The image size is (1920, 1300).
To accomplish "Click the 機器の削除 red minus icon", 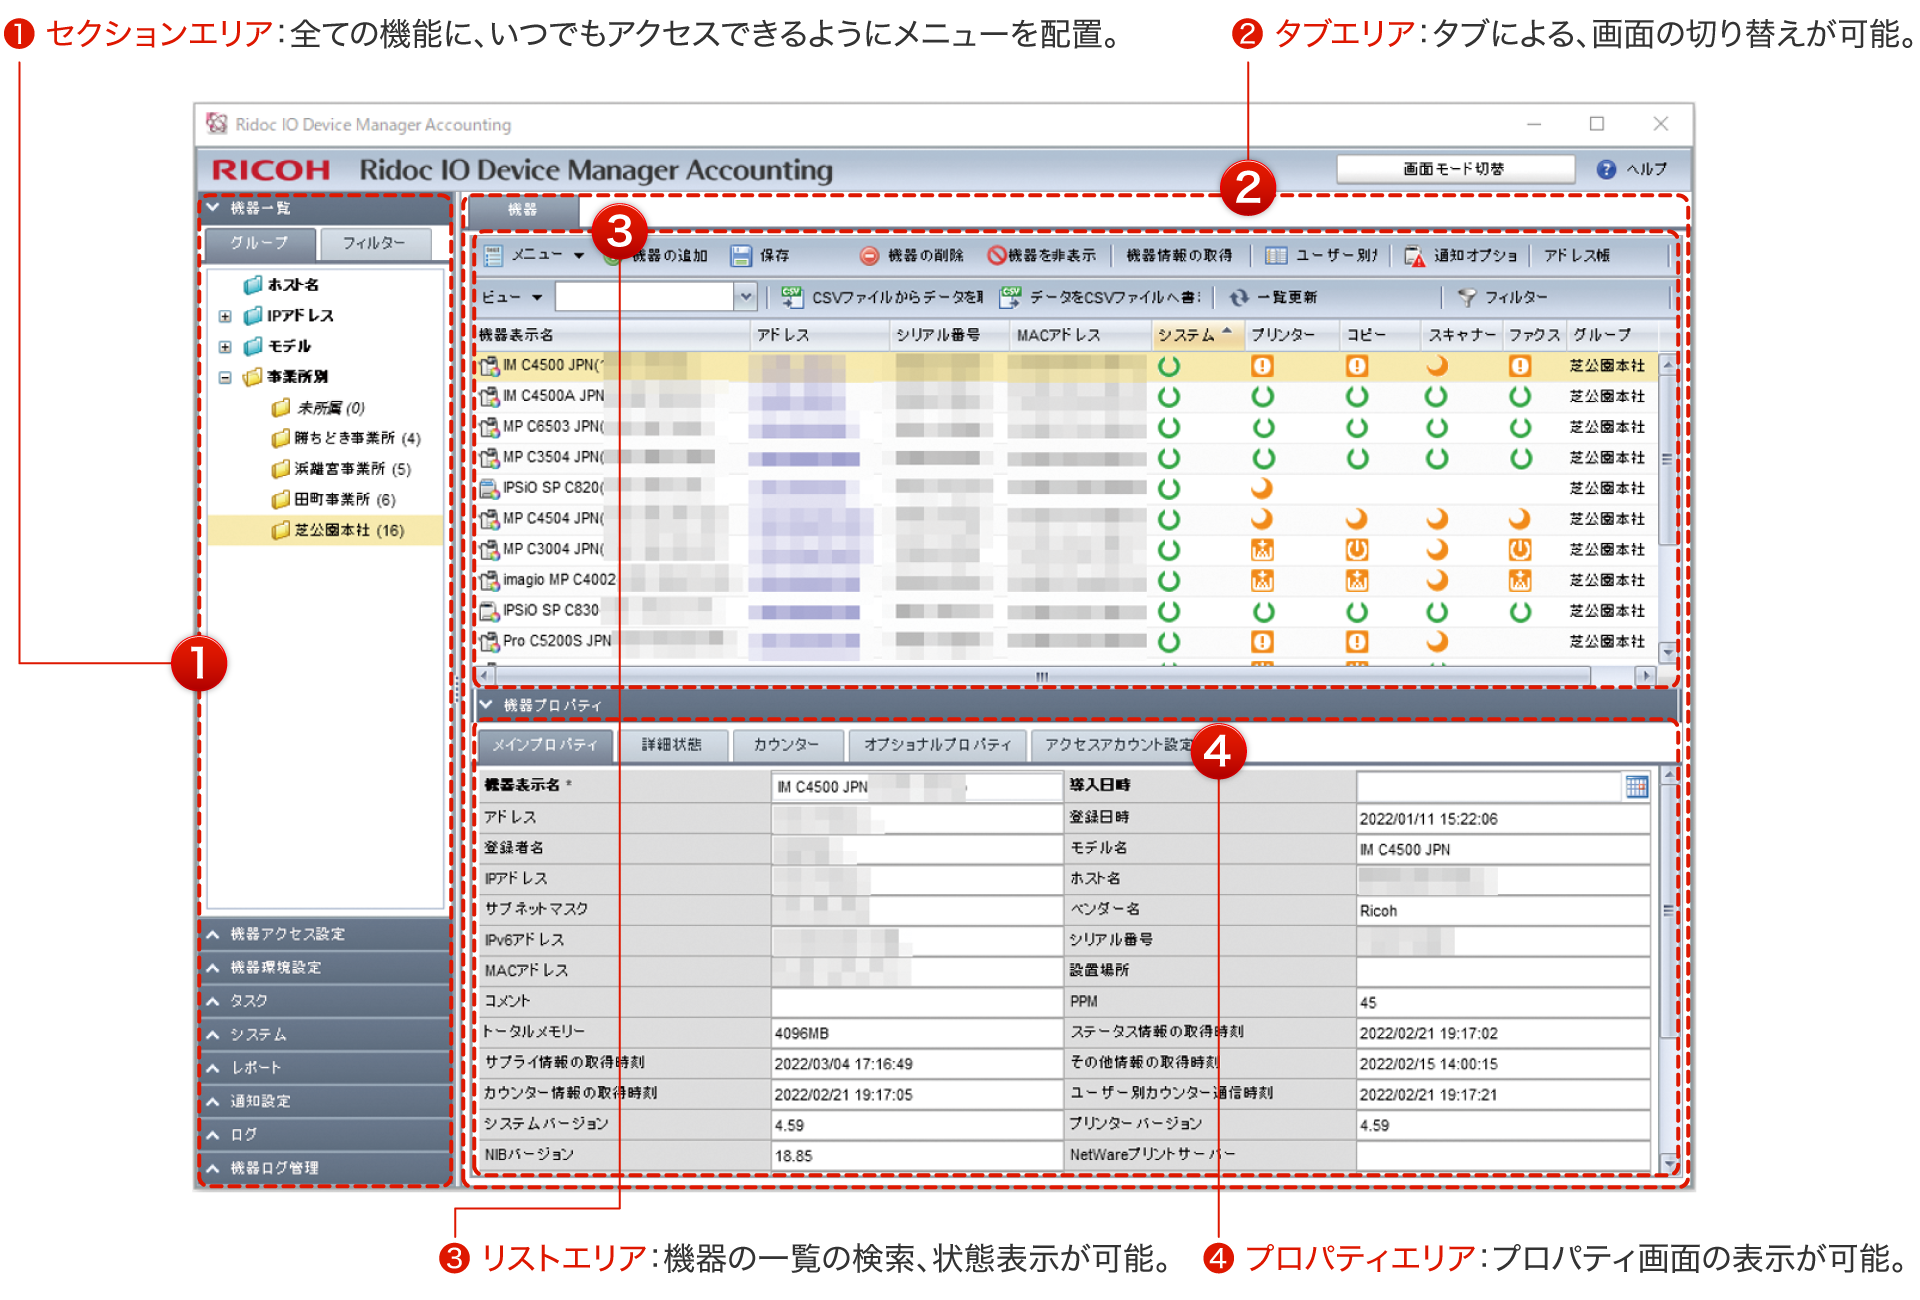I will (869, 256).
